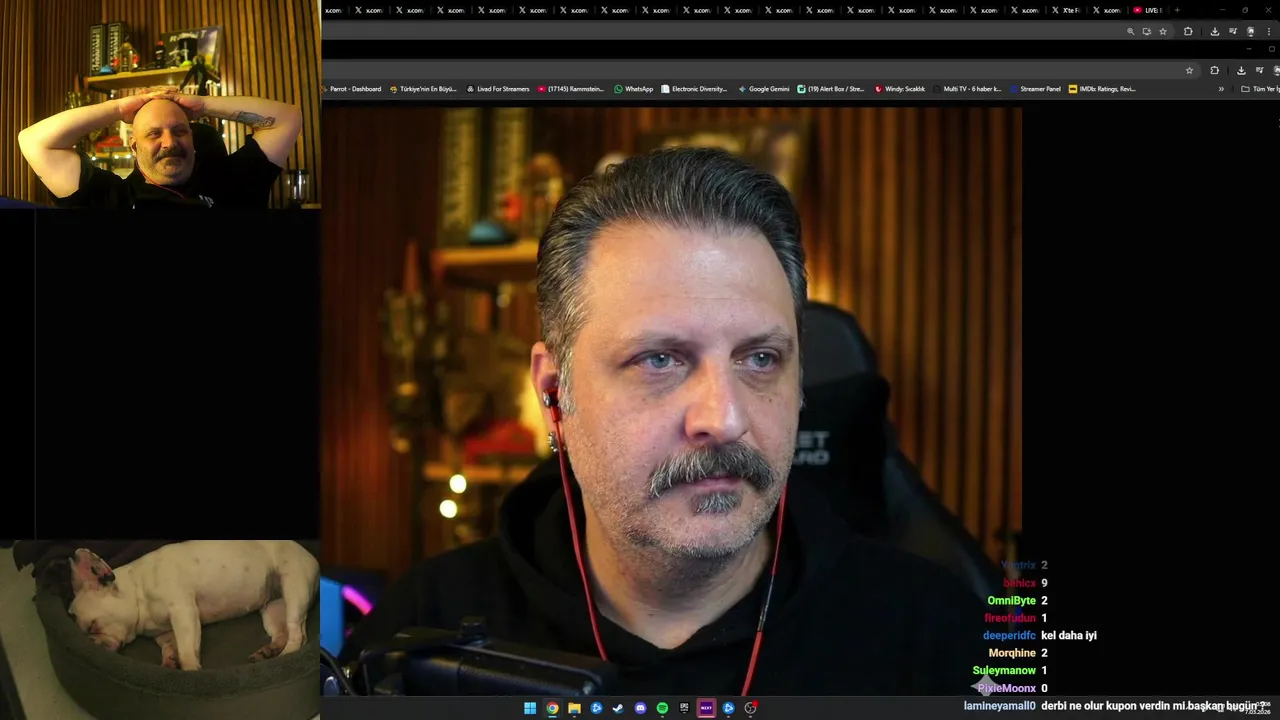This screenshot has height=720, width=1280.
Task: Open OBS Studio from the taskbar
Action: [x=750, y=708]
